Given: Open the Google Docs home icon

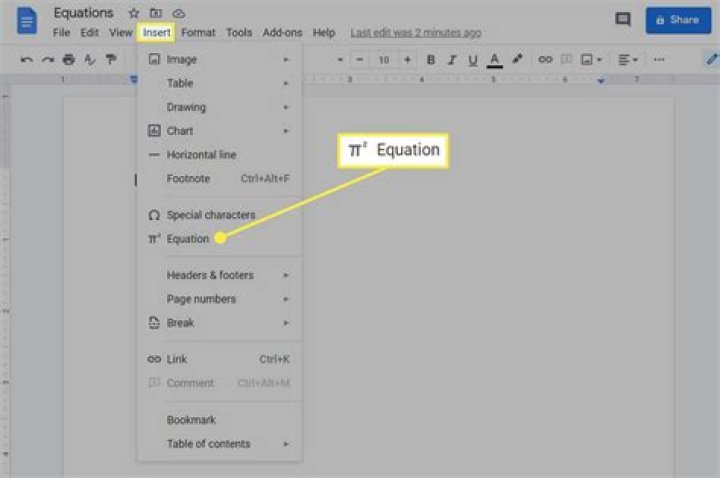Looking at the screenshot, I should 26,21.
